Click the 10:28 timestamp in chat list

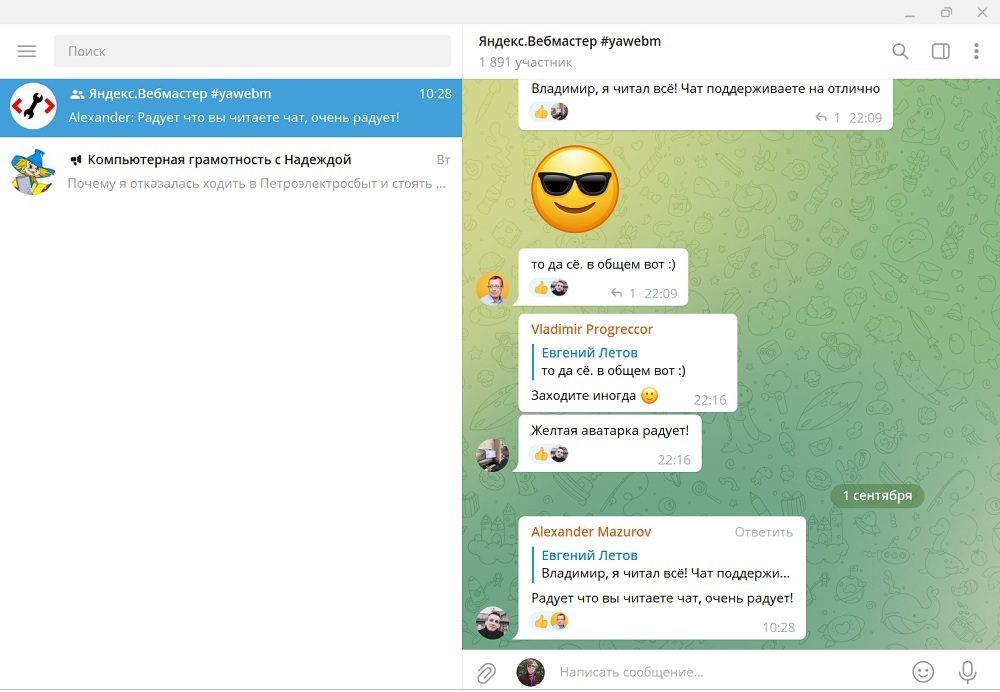tap(435, 94)
